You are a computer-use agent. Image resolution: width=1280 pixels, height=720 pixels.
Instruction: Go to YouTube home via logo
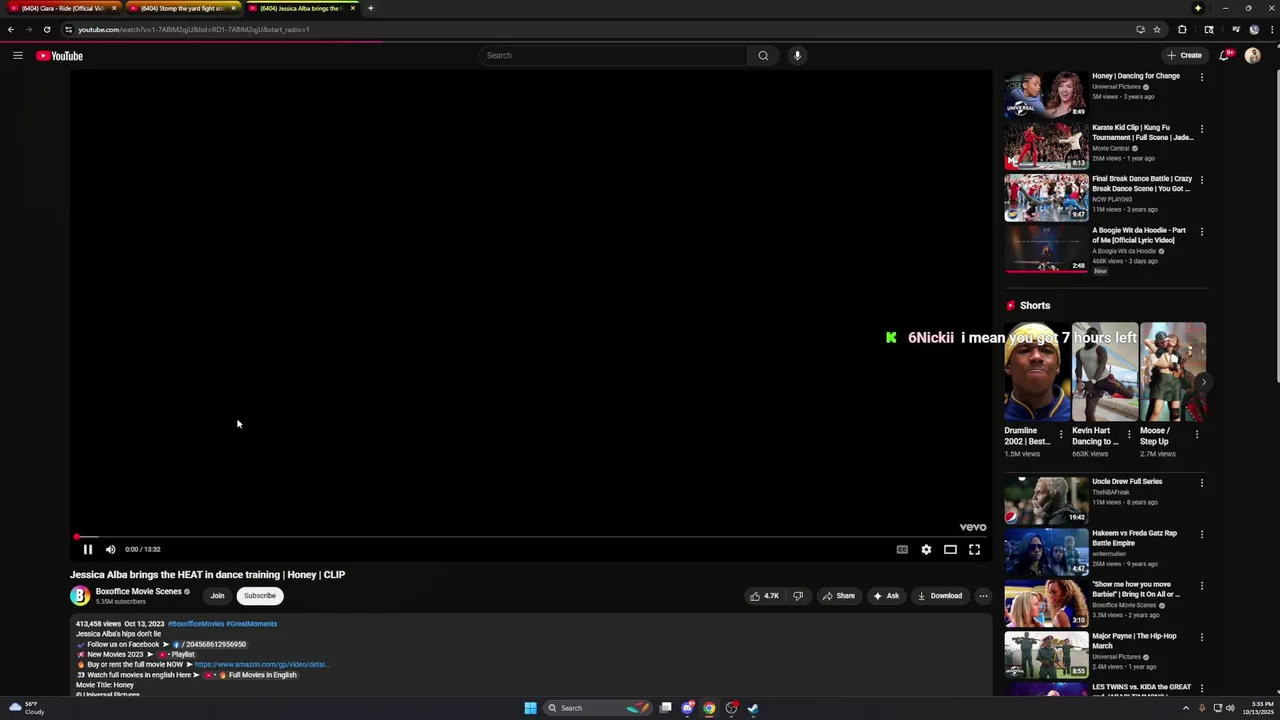pos(60,56)
